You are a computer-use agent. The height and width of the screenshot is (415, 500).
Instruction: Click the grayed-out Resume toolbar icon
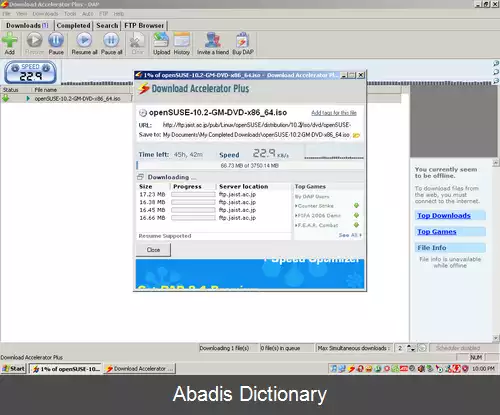click(x=34, y=40)
